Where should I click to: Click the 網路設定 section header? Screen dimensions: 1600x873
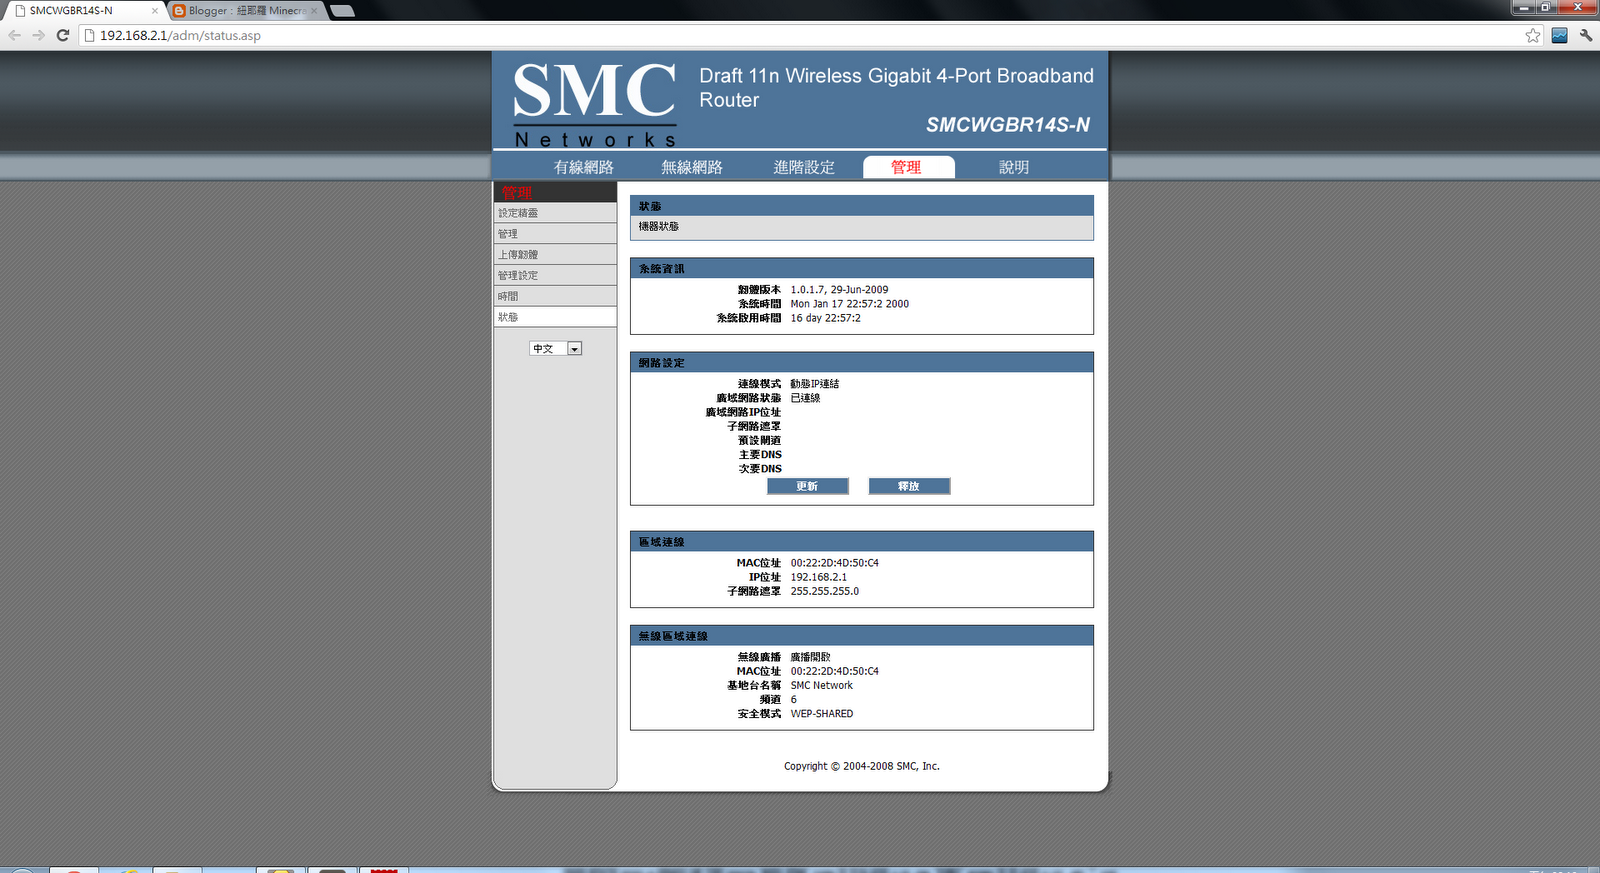pyautogui.click(x=861, y=363)
